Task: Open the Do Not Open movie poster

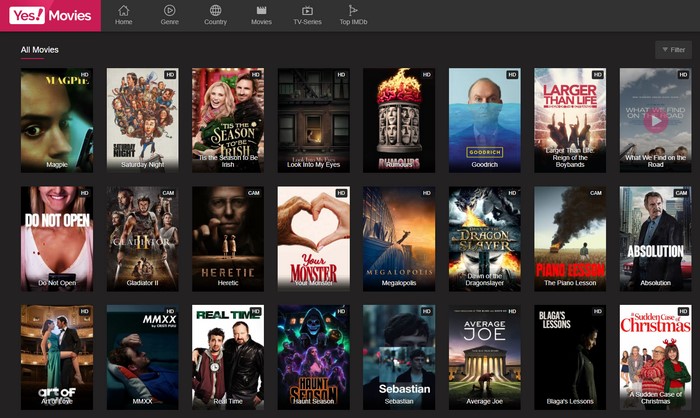Action: [x=57, y=239]
